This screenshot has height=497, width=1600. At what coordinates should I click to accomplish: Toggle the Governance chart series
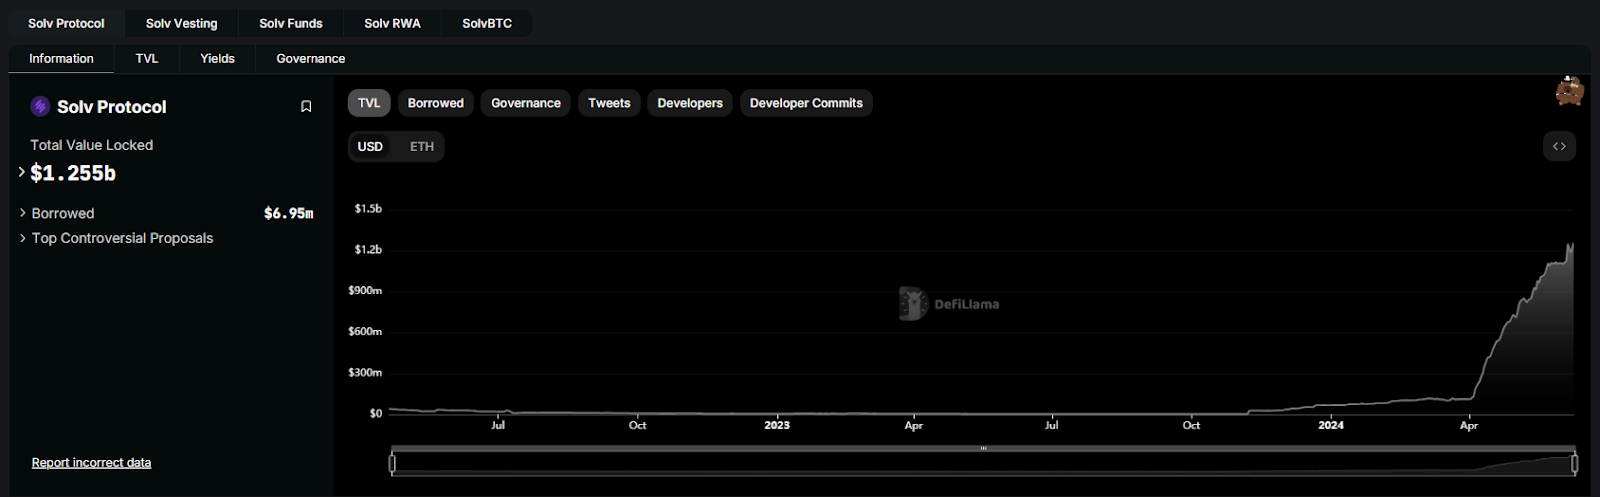(x=526, y=103)
